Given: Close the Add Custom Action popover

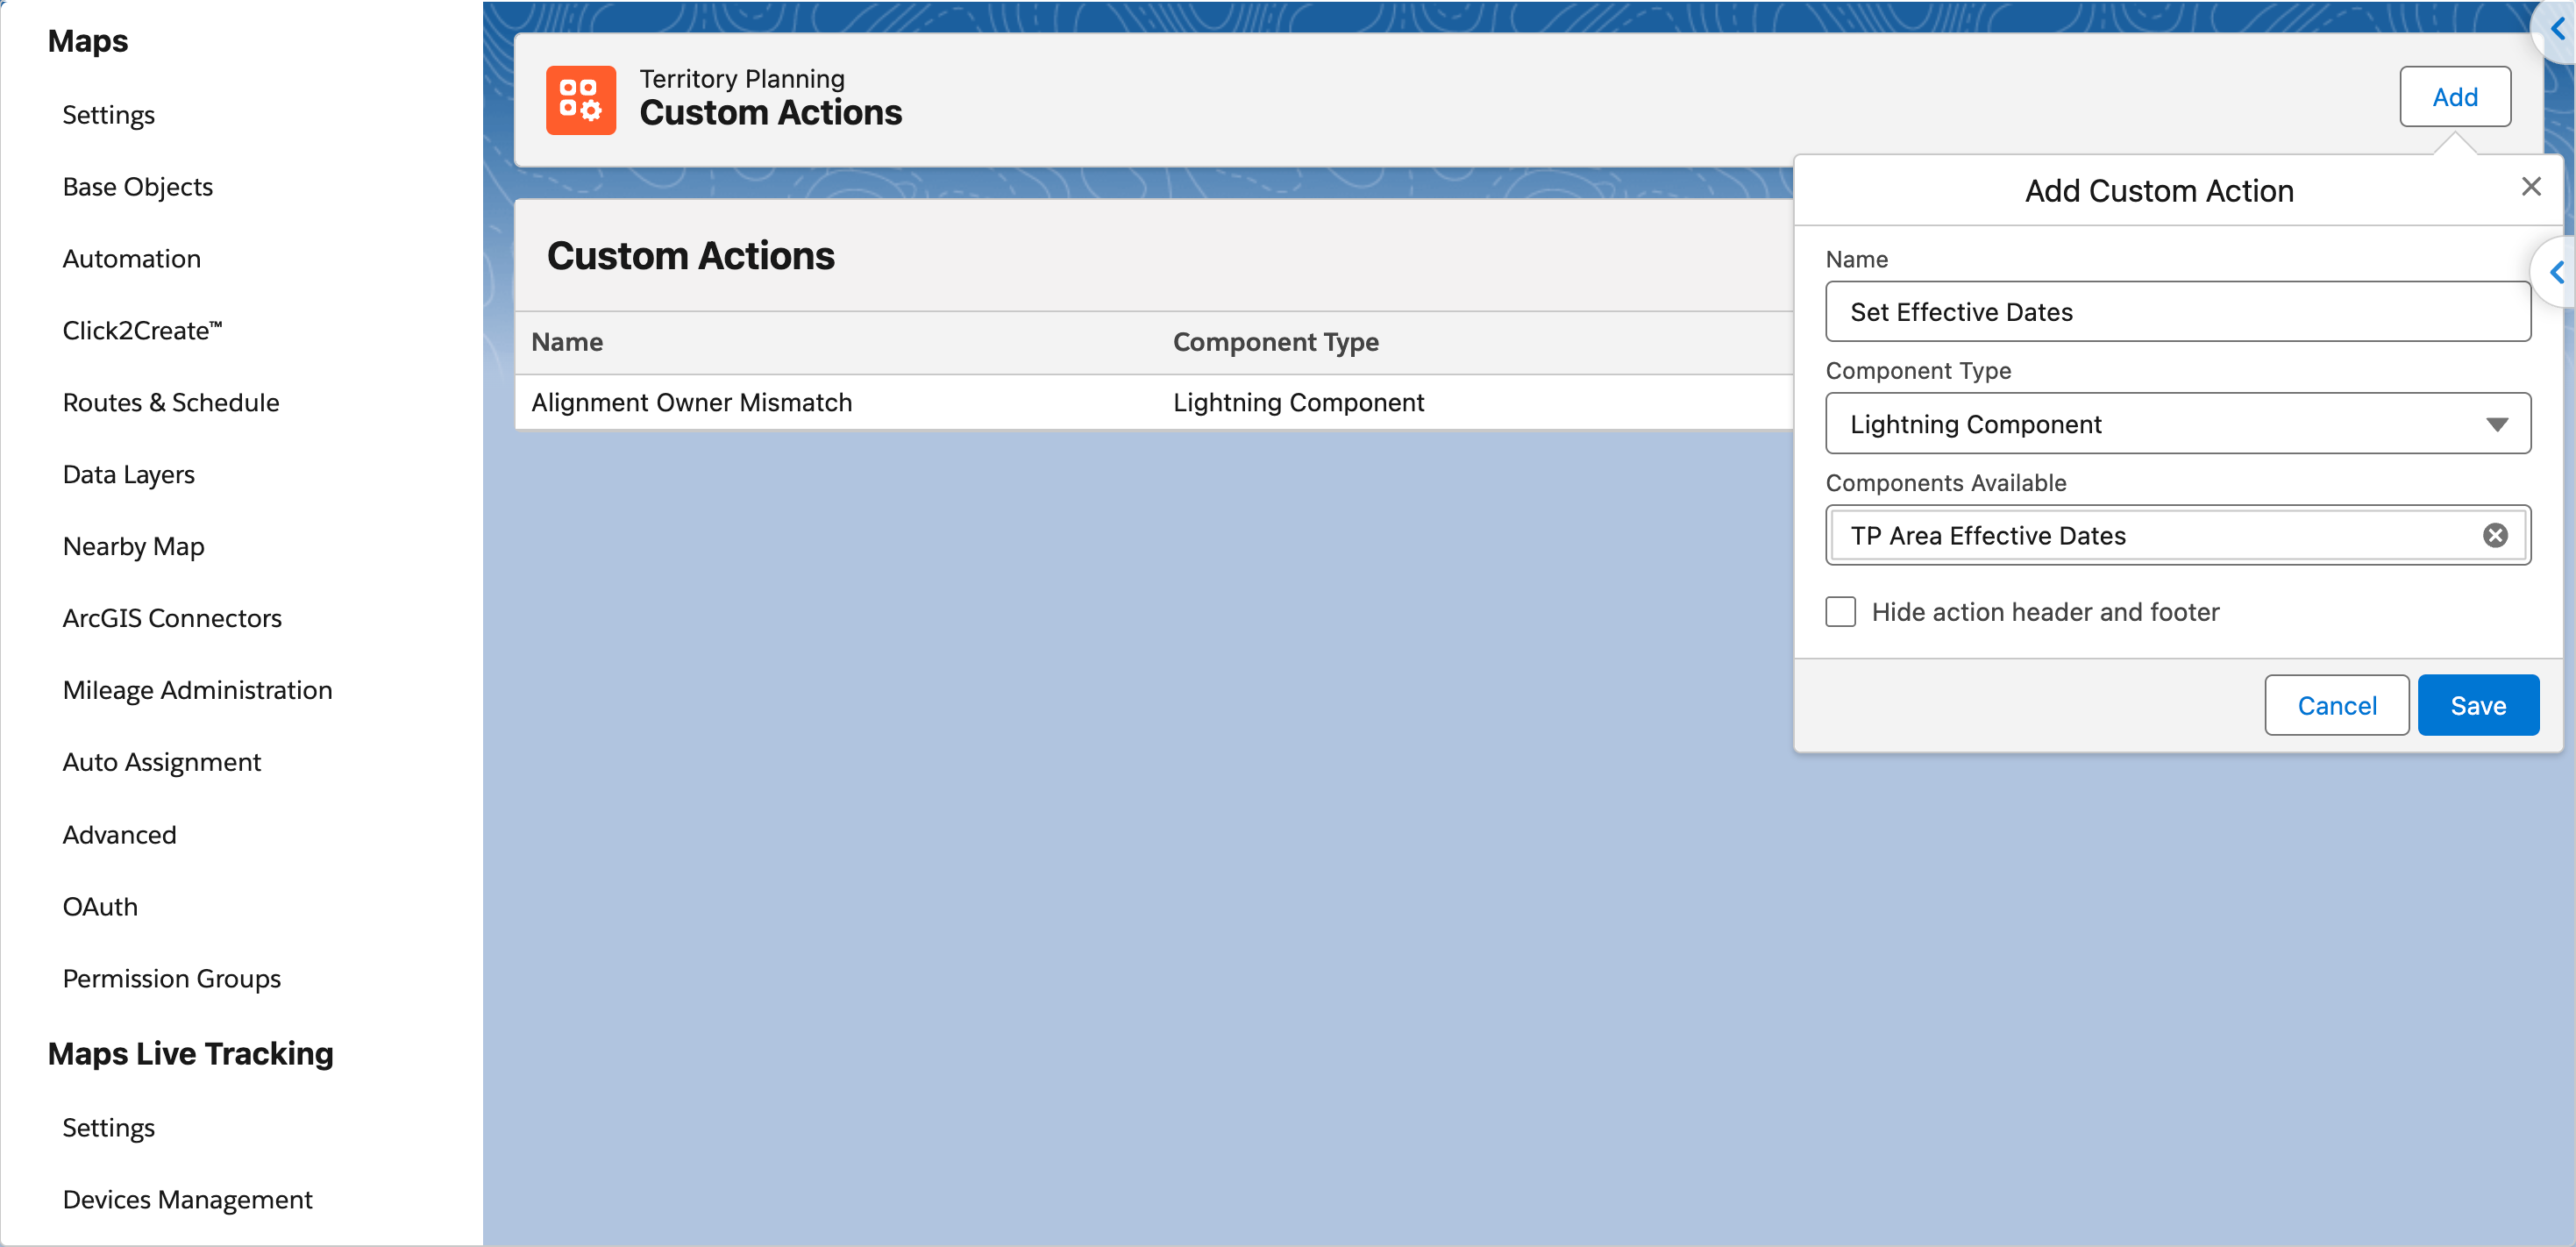Looking at the screenshot, I should coord(2531,187).
